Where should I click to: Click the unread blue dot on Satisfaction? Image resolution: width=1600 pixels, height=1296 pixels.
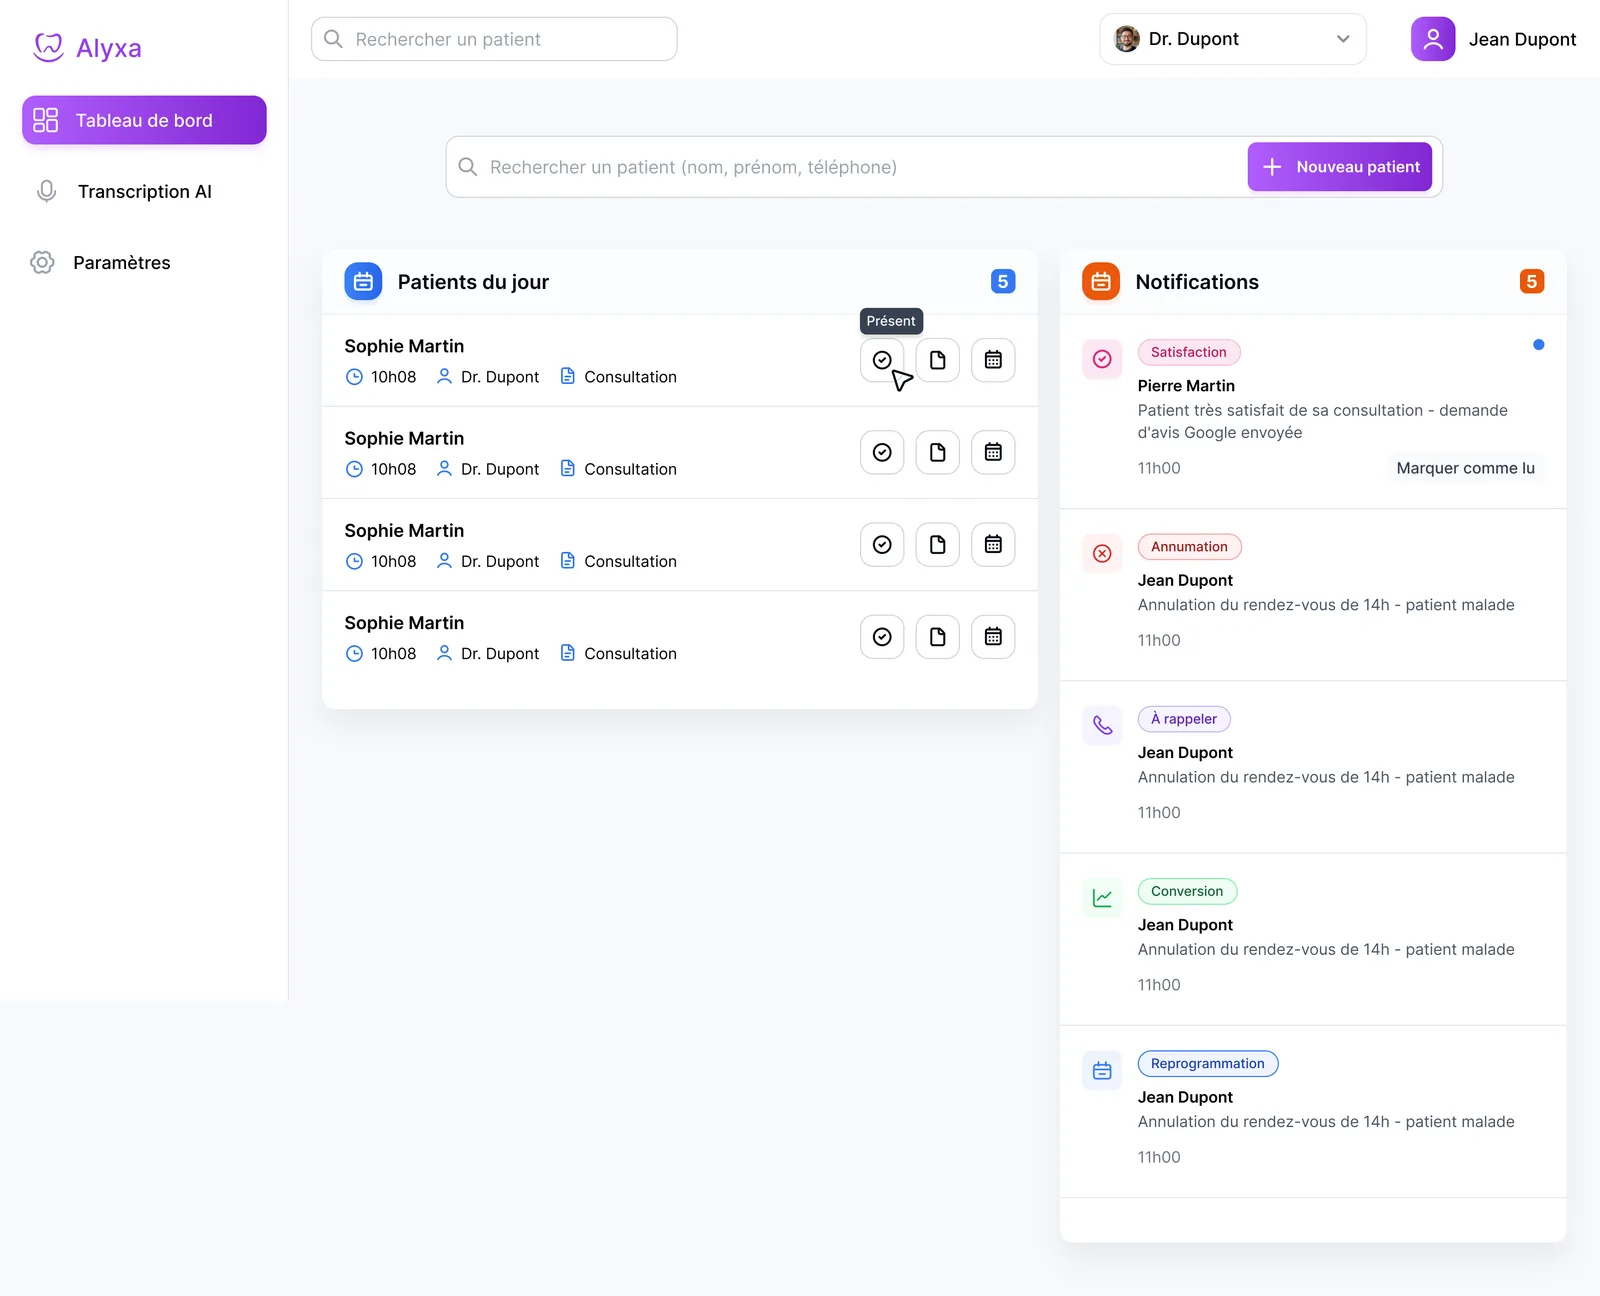pos(1538,345)
